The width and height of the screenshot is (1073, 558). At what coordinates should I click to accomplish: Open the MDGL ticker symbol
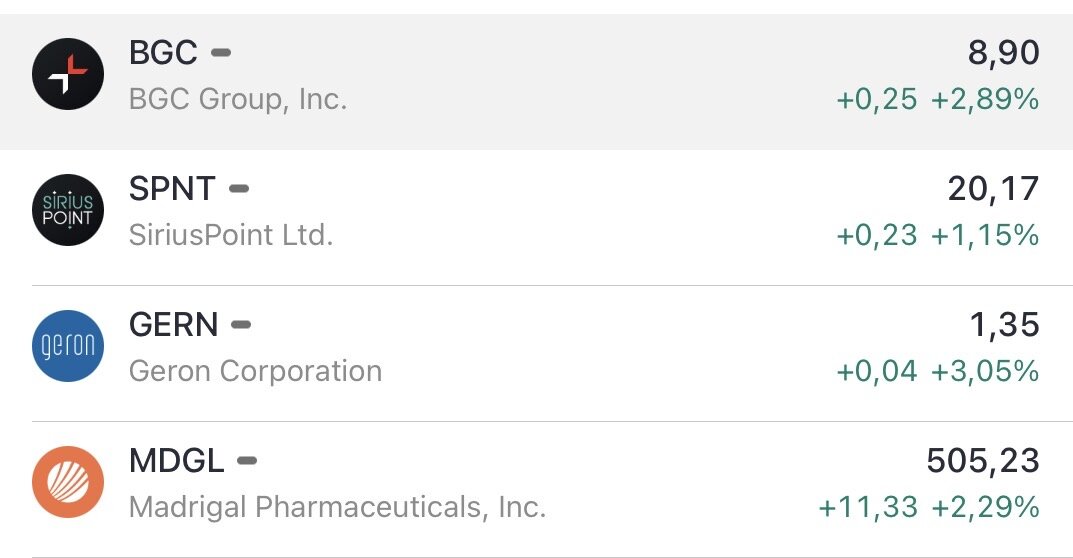pos(177,461)
